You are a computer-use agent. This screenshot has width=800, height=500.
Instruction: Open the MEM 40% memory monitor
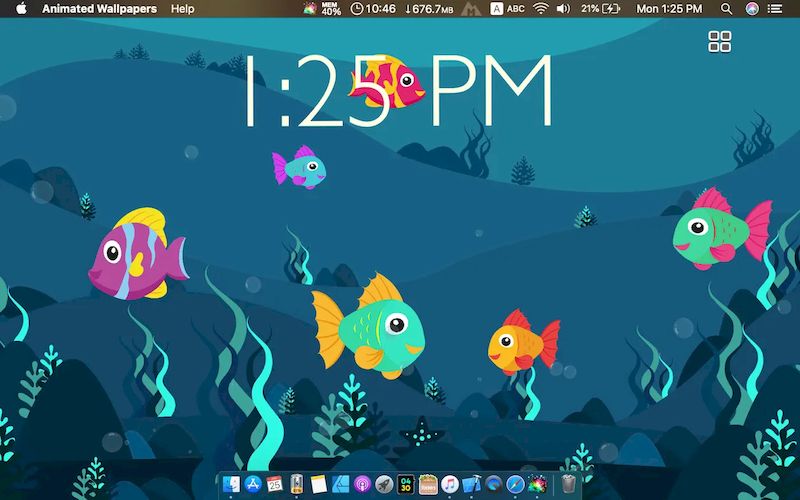point(331,8)
